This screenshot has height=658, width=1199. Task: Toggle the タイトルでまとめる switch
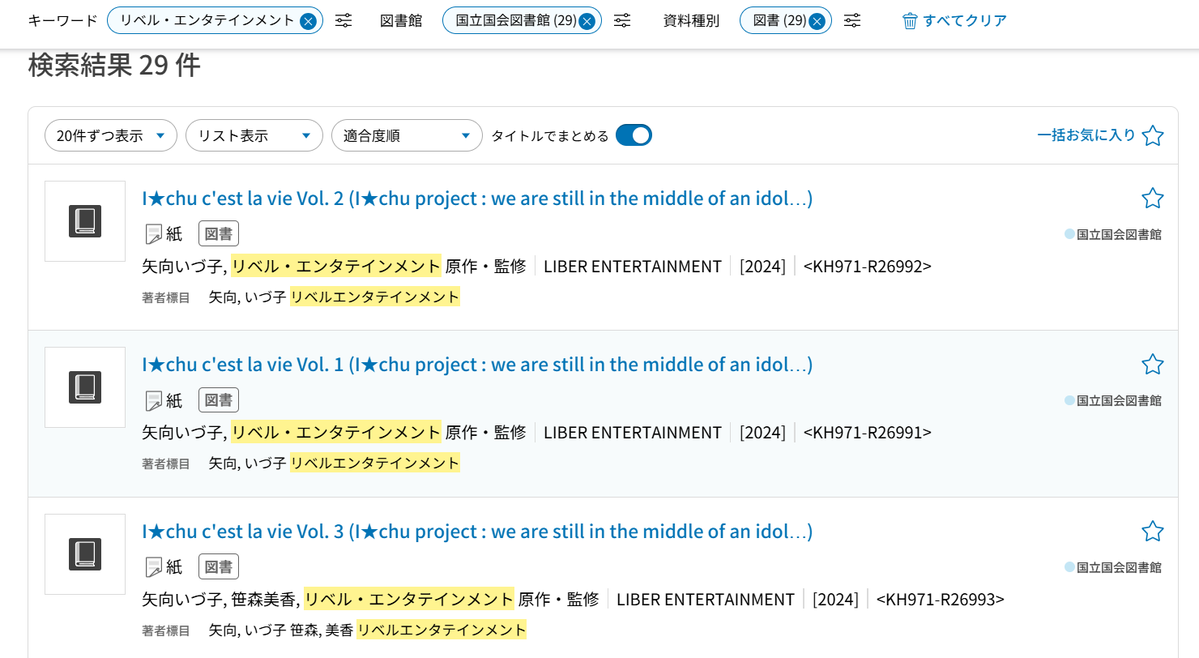[634, 135]
